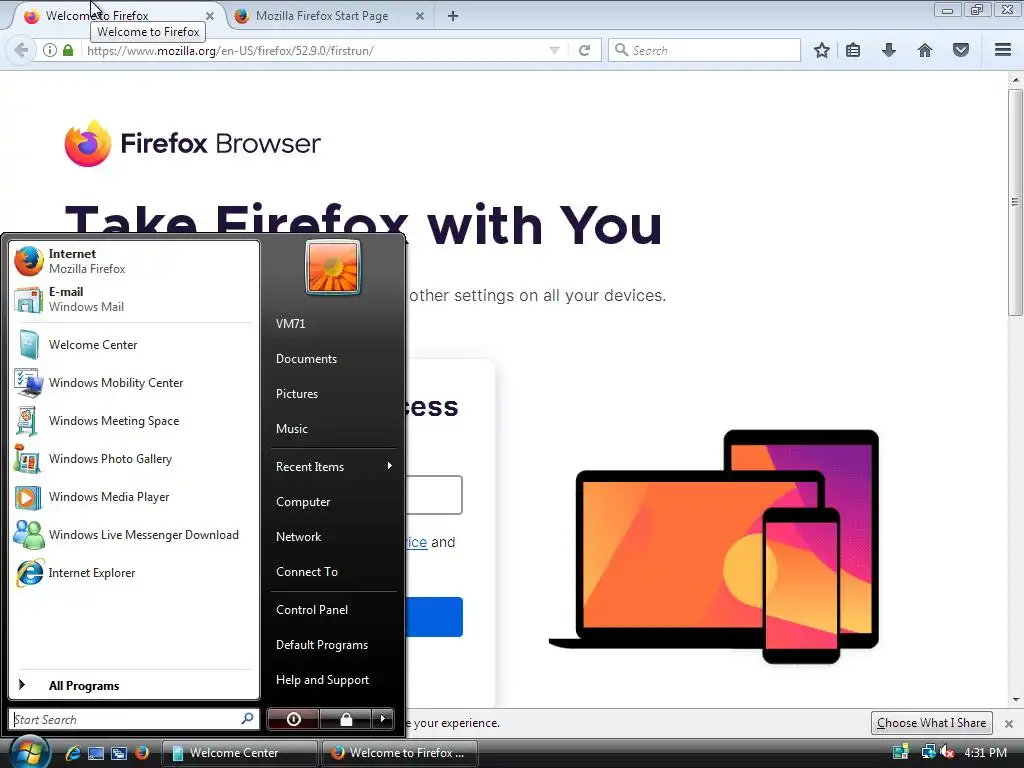Click Firefox quick launch icon
The width and height of the screenshot is (1024, 768).
coord(142,753)
